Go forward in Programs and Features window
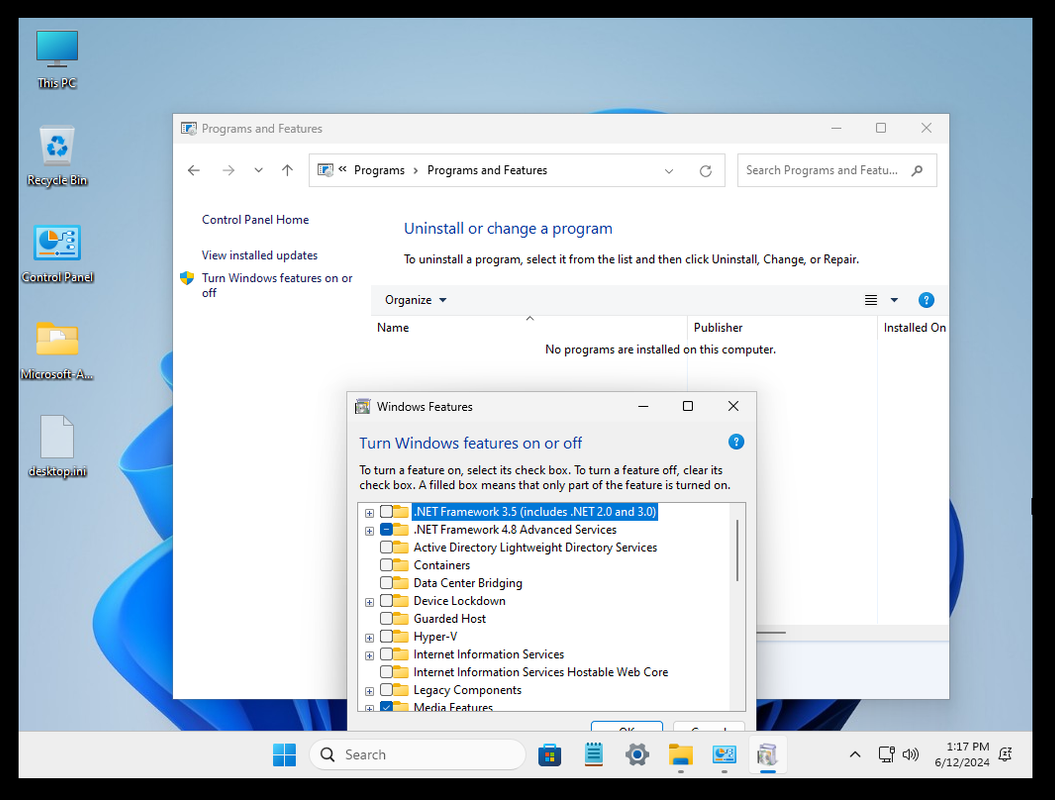 click(229, 170)
